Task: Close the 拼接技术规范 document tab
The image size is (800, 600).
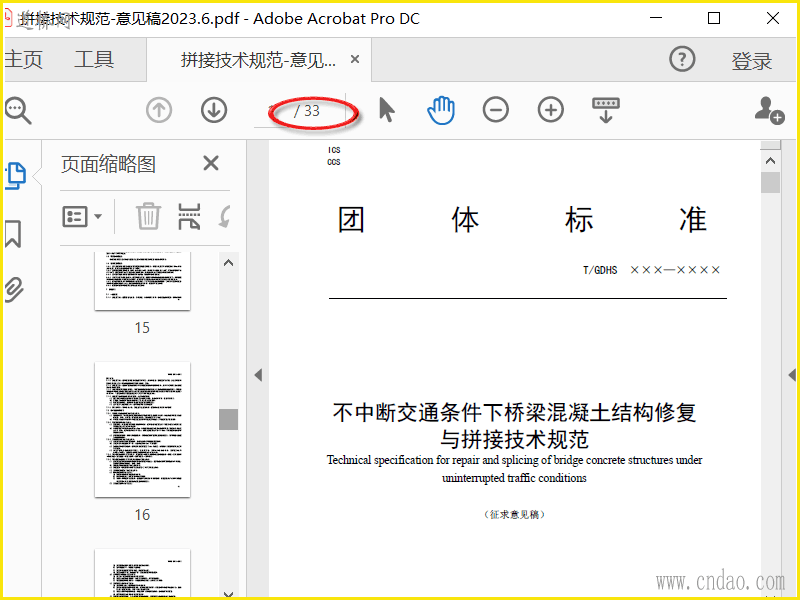Action: 355,59
